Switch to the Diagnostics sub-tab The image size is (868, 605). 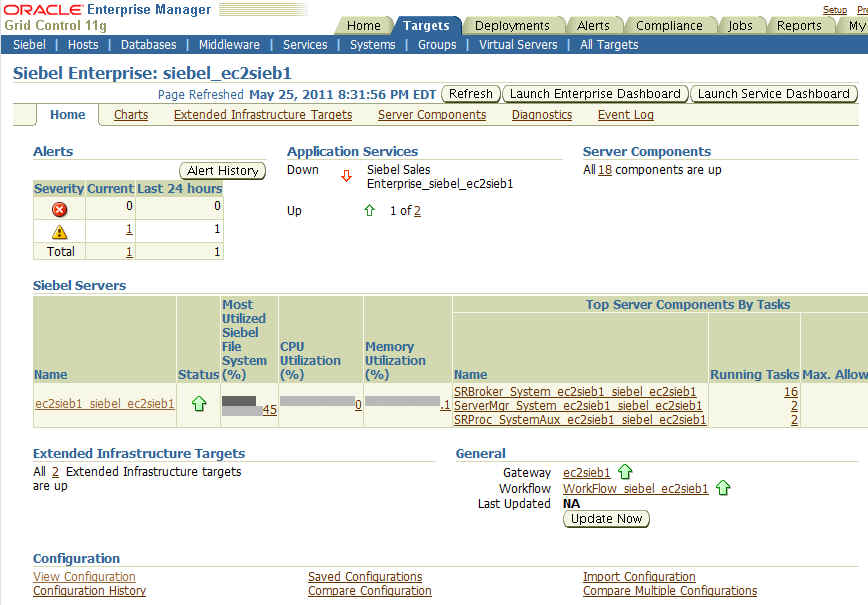coord(542,115)
